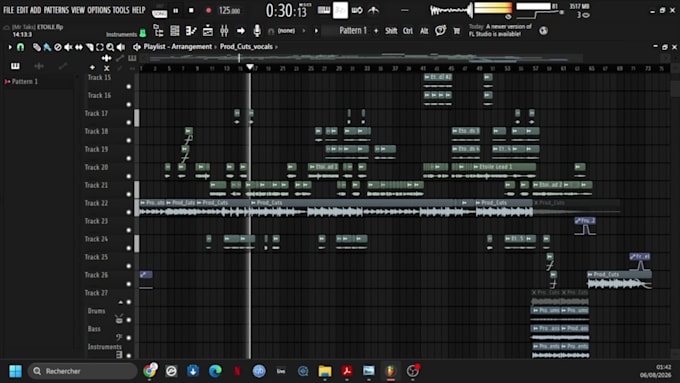The image size is (680, 383).
Task: Click the red record button
Action: (x=209, y=10)
